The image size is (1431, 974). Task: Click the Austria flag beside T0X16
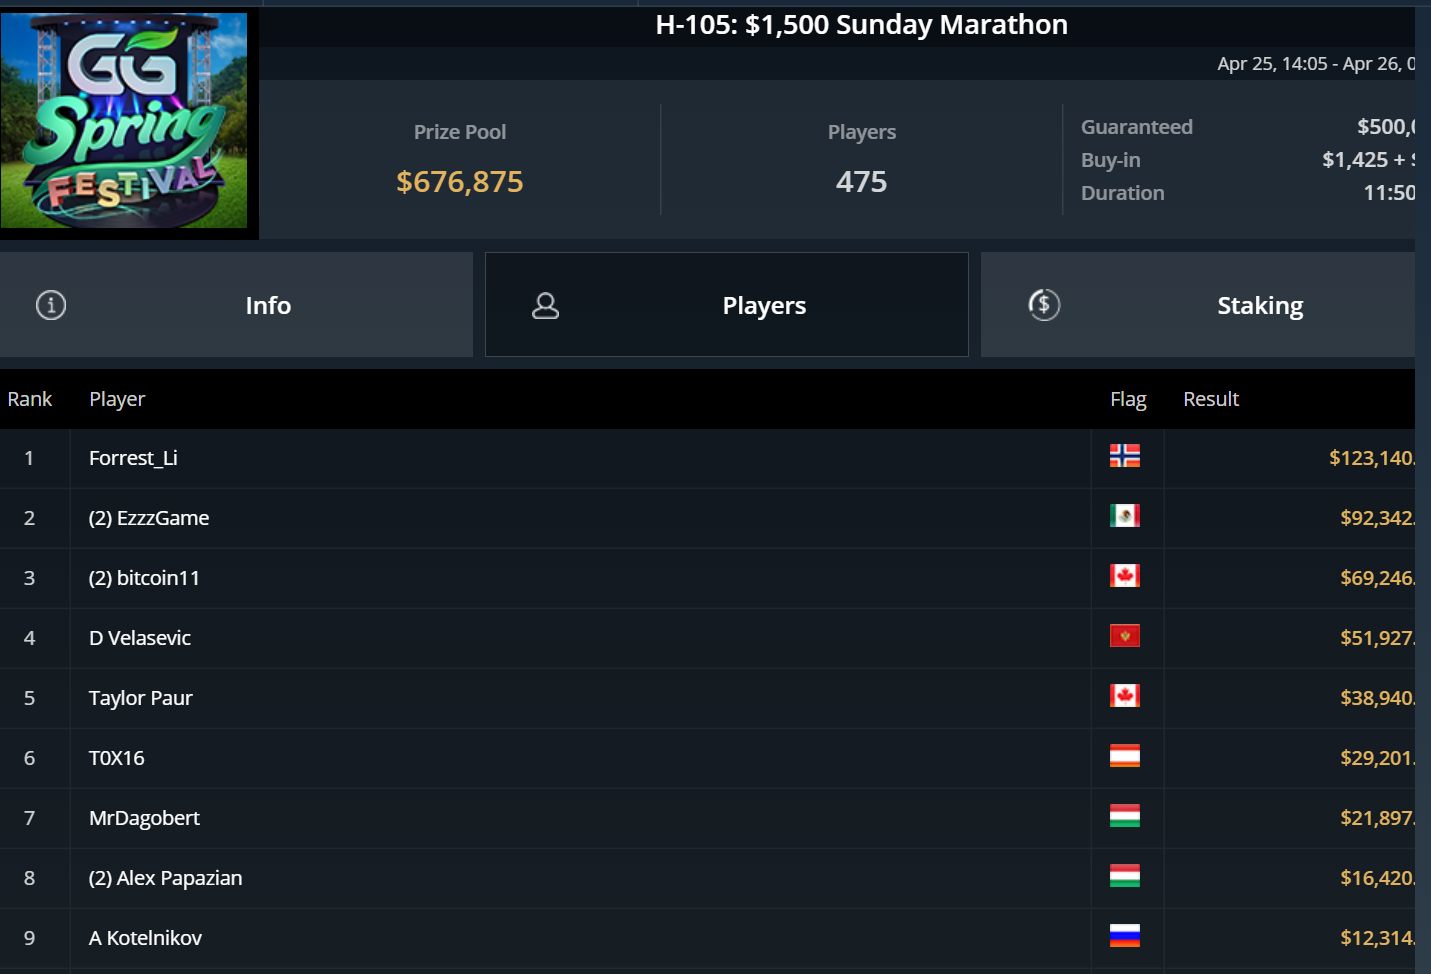pos(1124,756)
